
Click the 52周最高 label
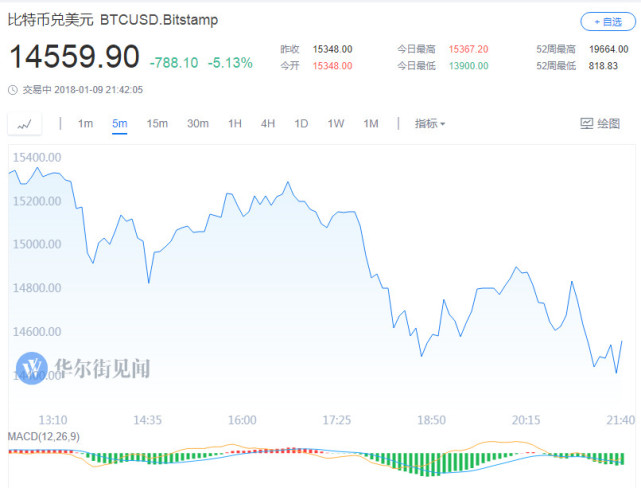point(556,49)
